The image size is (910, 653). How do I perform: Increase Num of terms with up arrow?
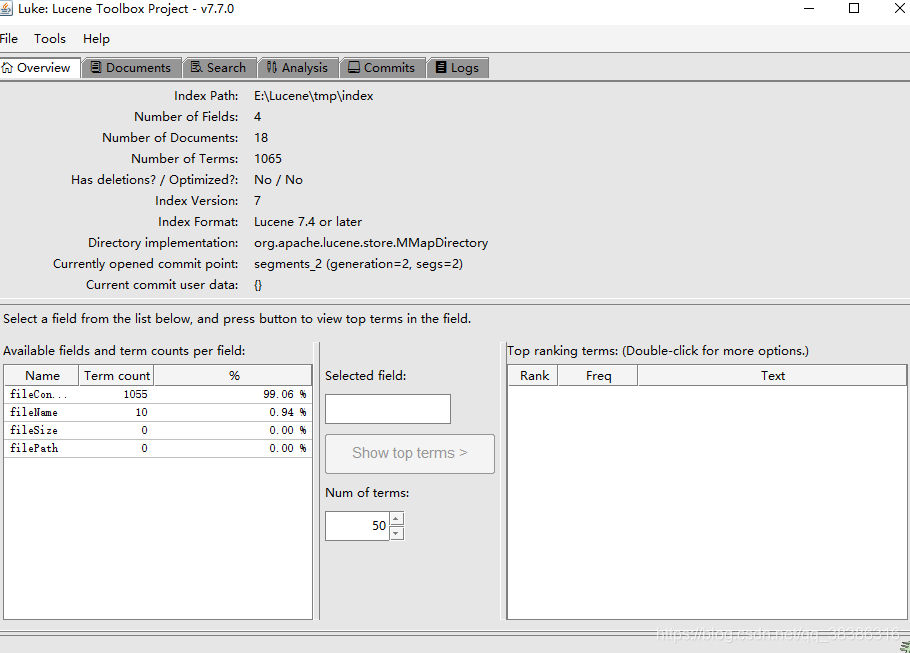point(397,518)
